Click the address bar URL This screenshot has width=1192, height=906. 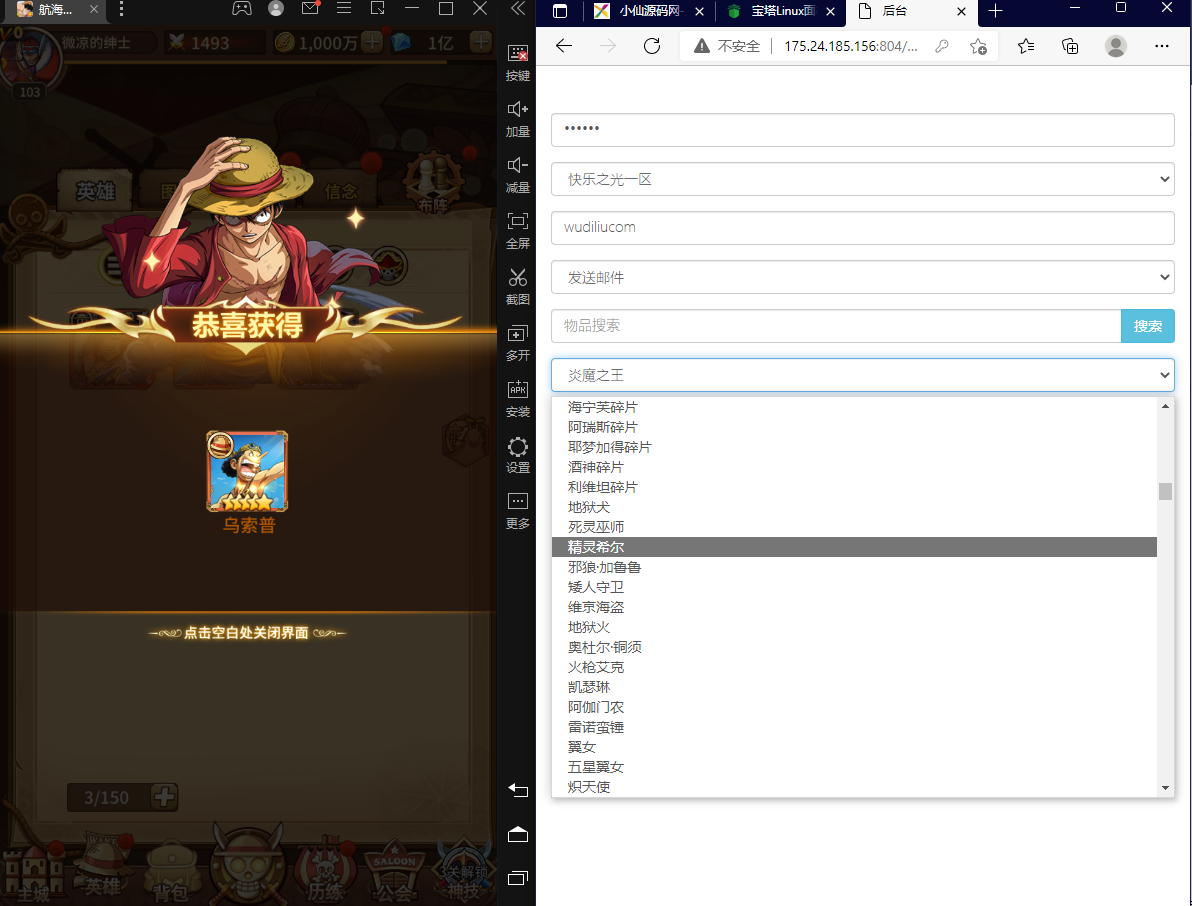[850, 46]
